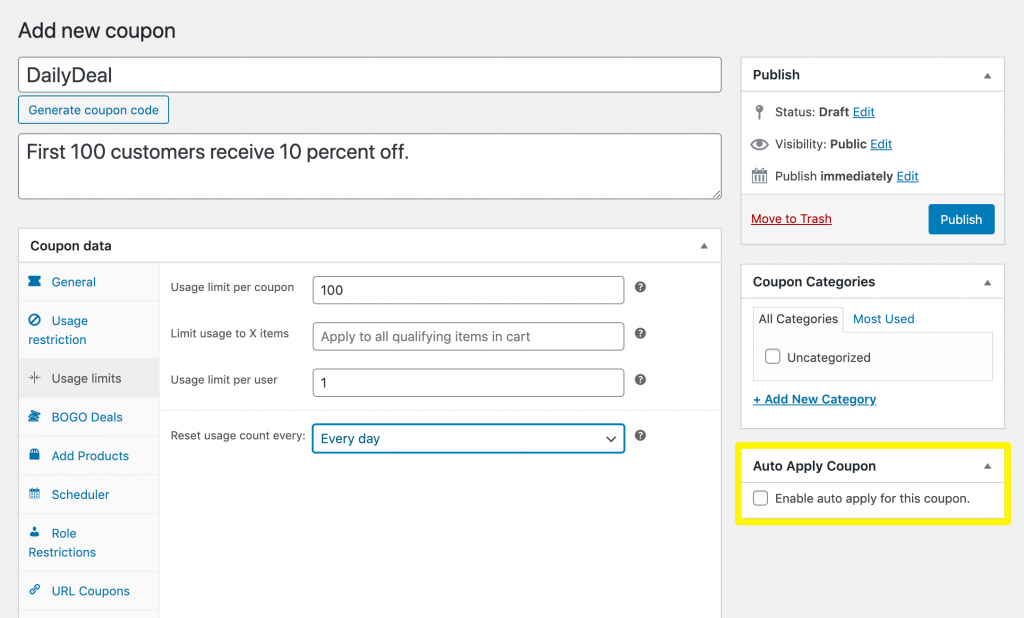Click help icon for Reset usage count
The width and height of the screenshot is (1024, 618).
pos(641,435)
